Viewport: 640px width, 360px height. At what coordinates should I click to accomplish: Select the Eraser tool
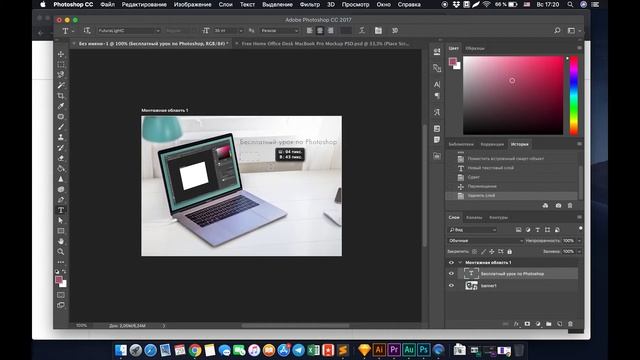pyautogui.click(x=61, y=158)
